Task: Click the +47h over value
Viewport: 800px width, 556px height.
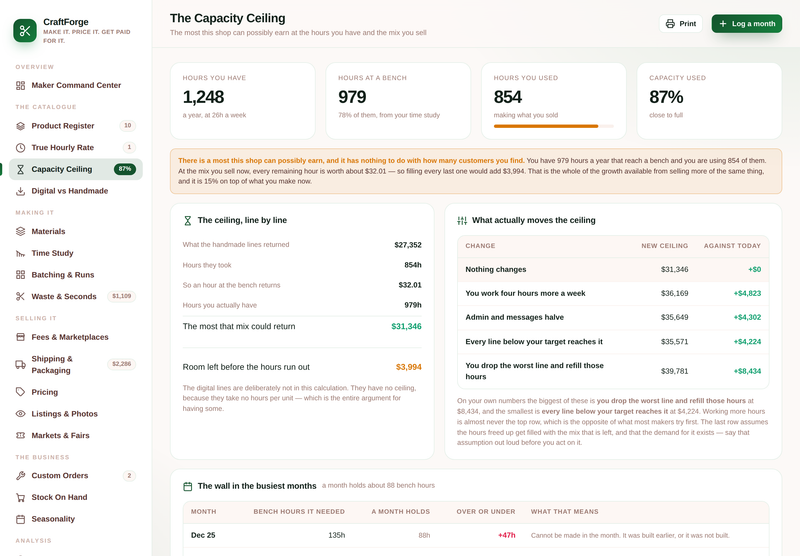Action: click(507, 536)
